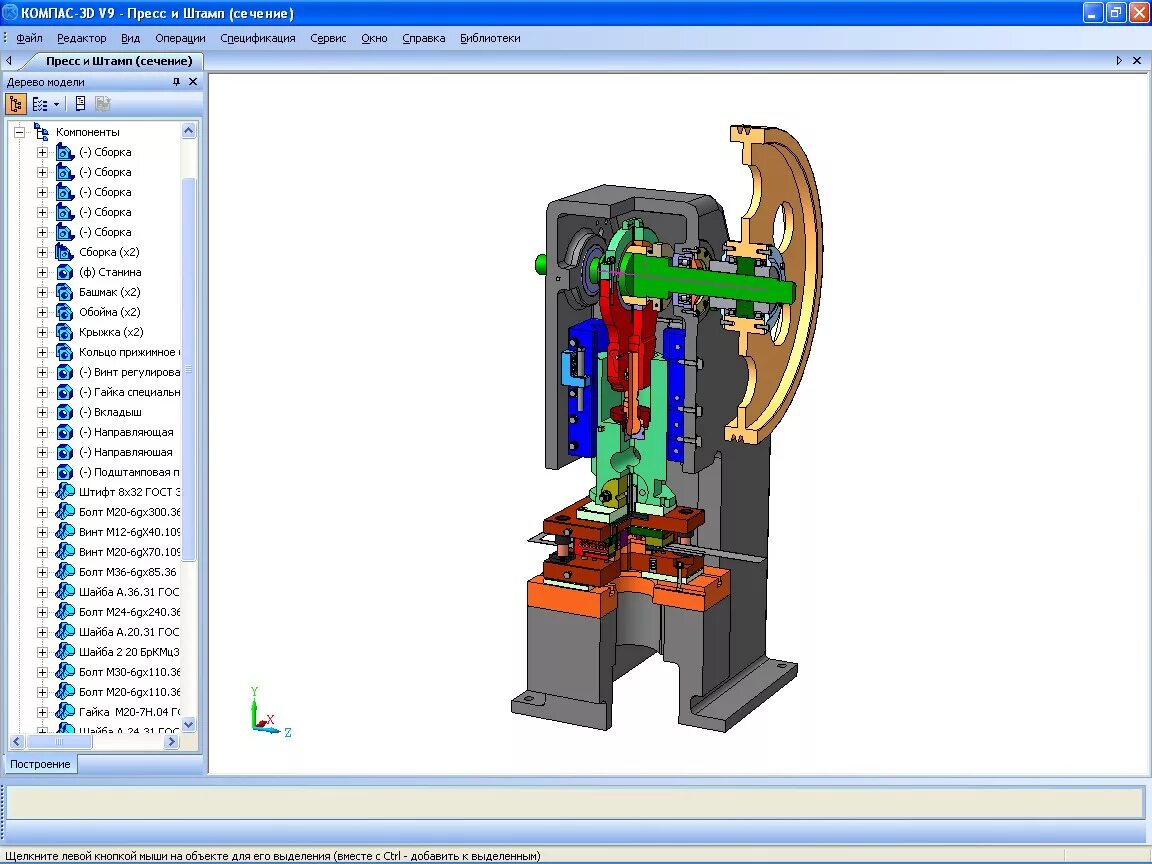Image resolution: width=1152 pixels, height=864 pixels.
Task: Click assembly icon of Сборка (x2)
Action: coord(65,252)
